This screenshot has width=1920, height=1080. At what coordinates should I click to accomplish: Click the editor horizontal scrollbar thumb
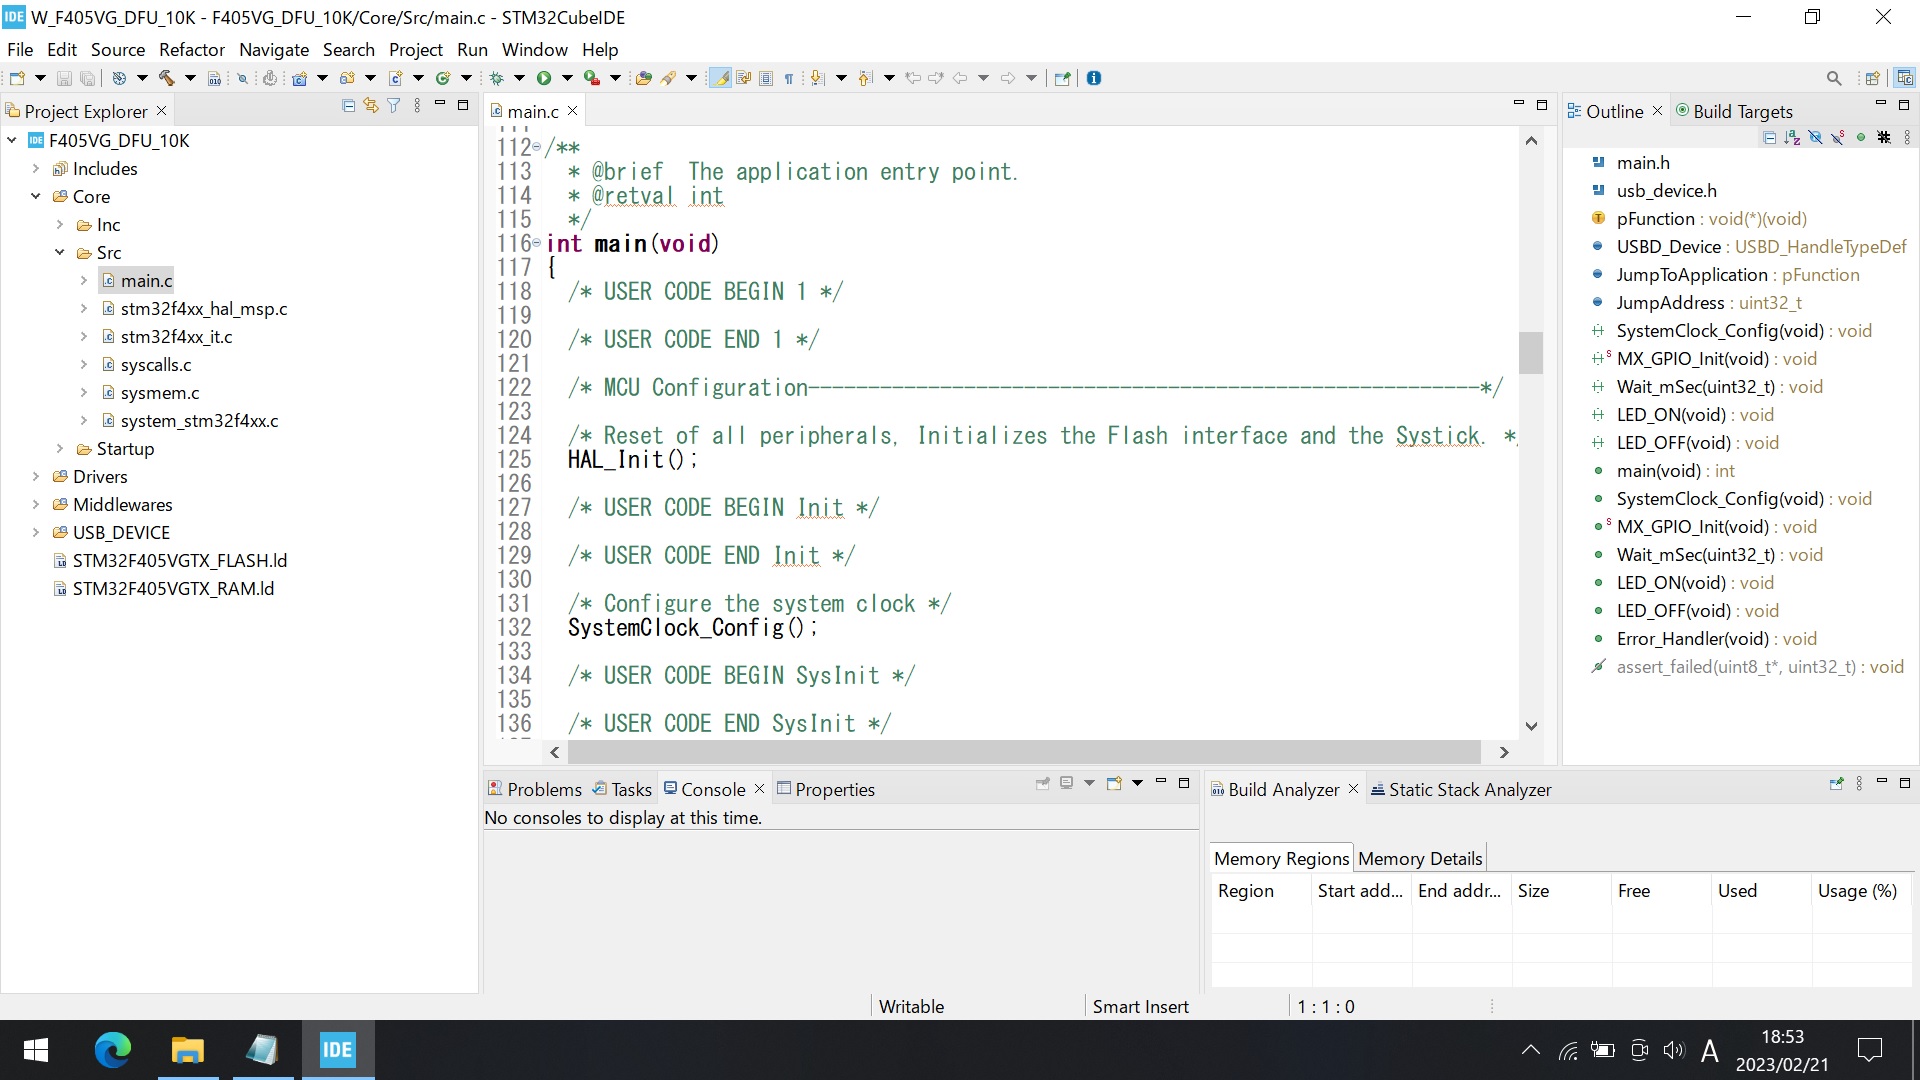coord(1025,752)
